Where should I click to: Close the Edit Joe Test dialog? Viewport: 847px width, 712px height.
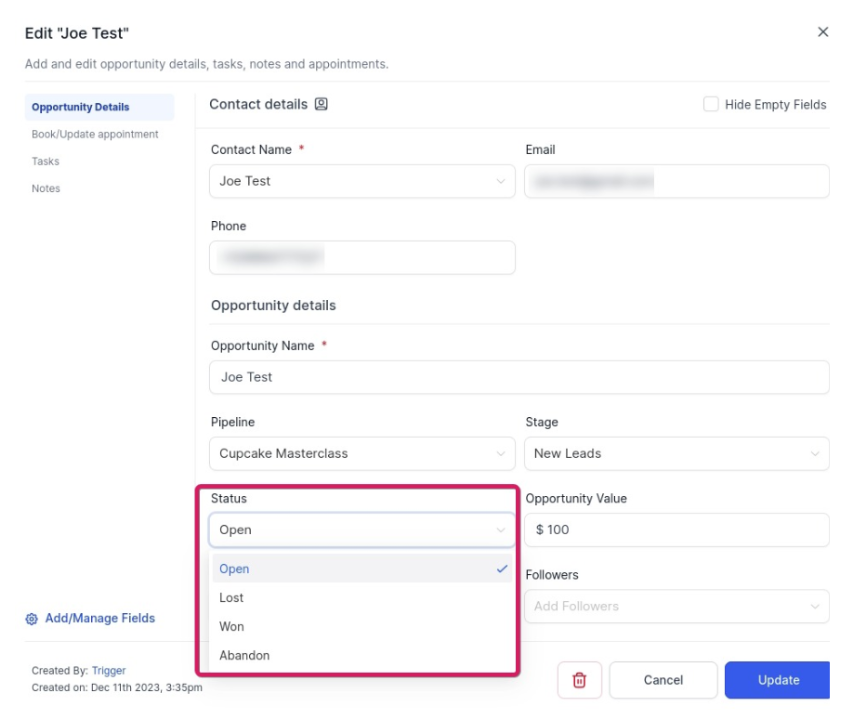[822, 32]
